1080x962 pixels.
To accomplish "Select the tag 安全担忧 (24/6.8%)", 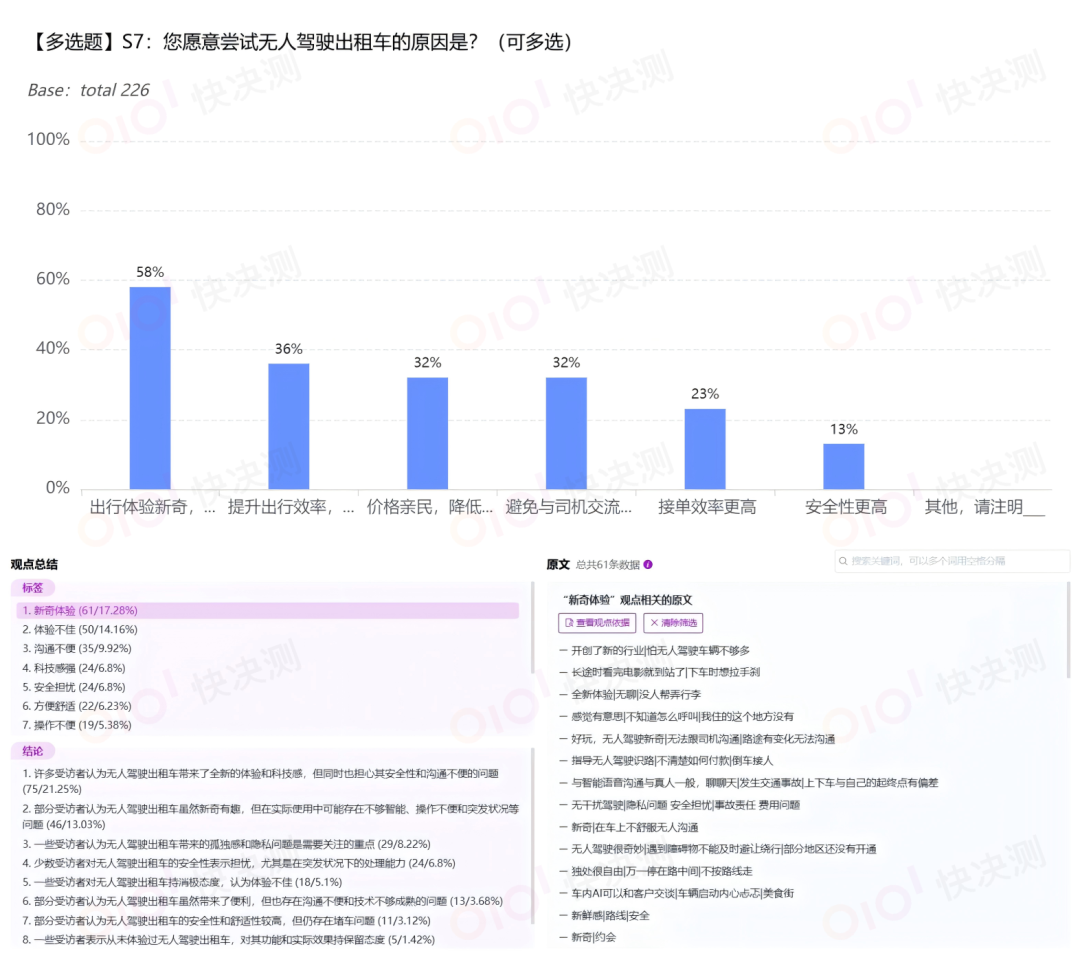I will click(x=74, y=687).
